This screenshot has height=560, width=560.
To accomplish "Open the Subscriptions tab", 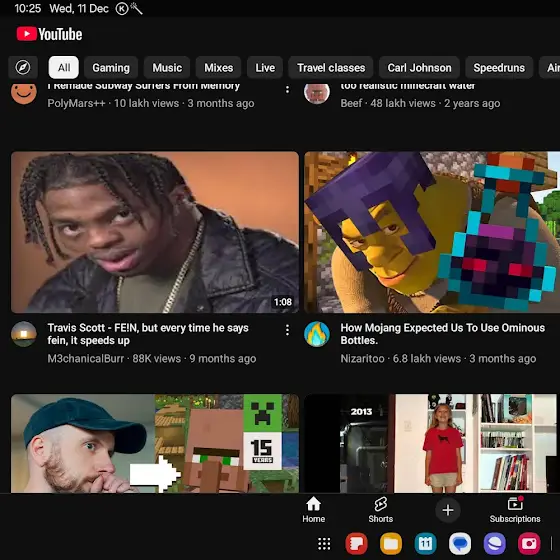I will pos(515,510).
